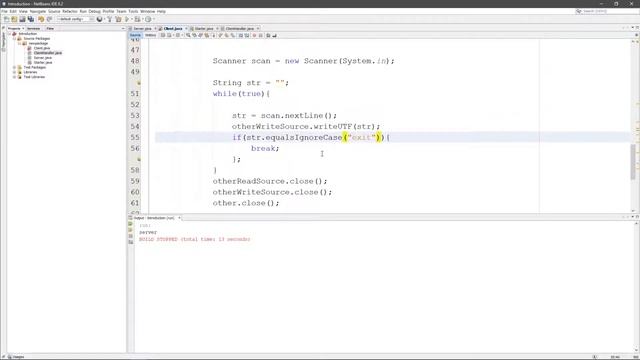The height and width of the screenshot is (360, 640).
Task: Click the Comment editor toolbar icon
Action: pyautogui.click(x=268, y=35)
